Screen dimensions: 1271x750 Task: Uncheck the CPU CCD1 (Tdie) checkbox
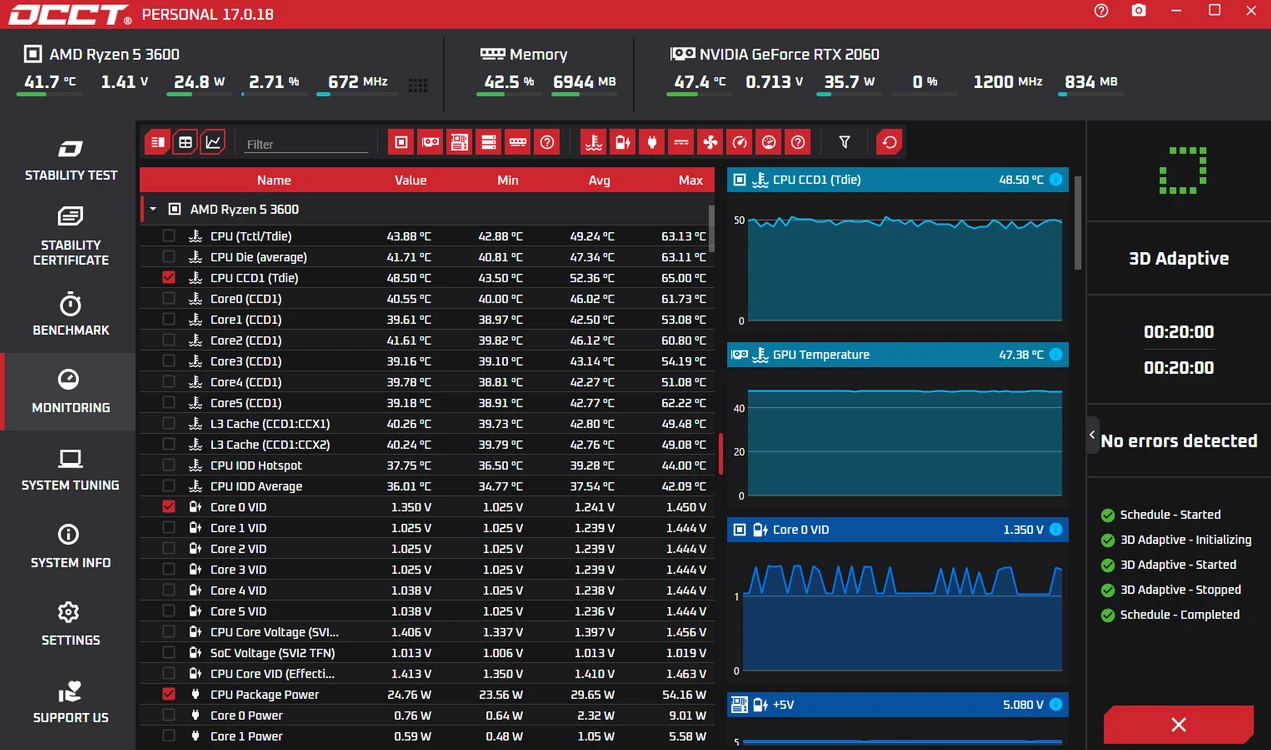(168, 278)
